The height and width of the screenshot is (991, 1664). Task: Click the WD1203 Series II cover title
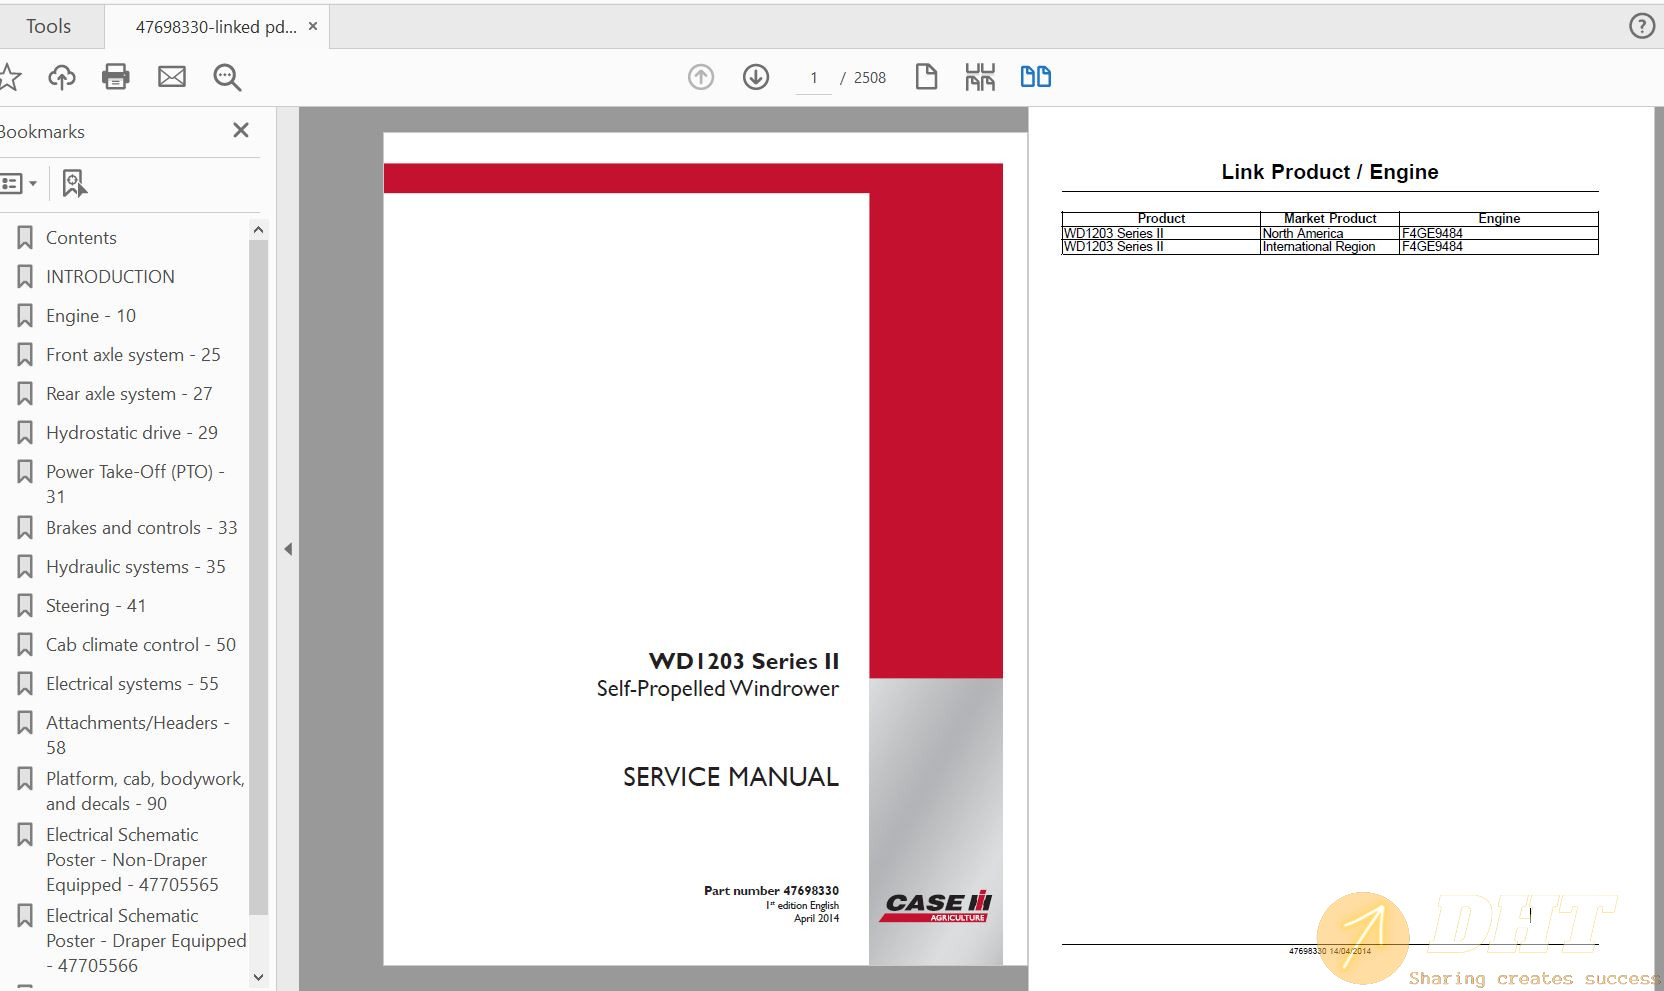coord(744,661)
